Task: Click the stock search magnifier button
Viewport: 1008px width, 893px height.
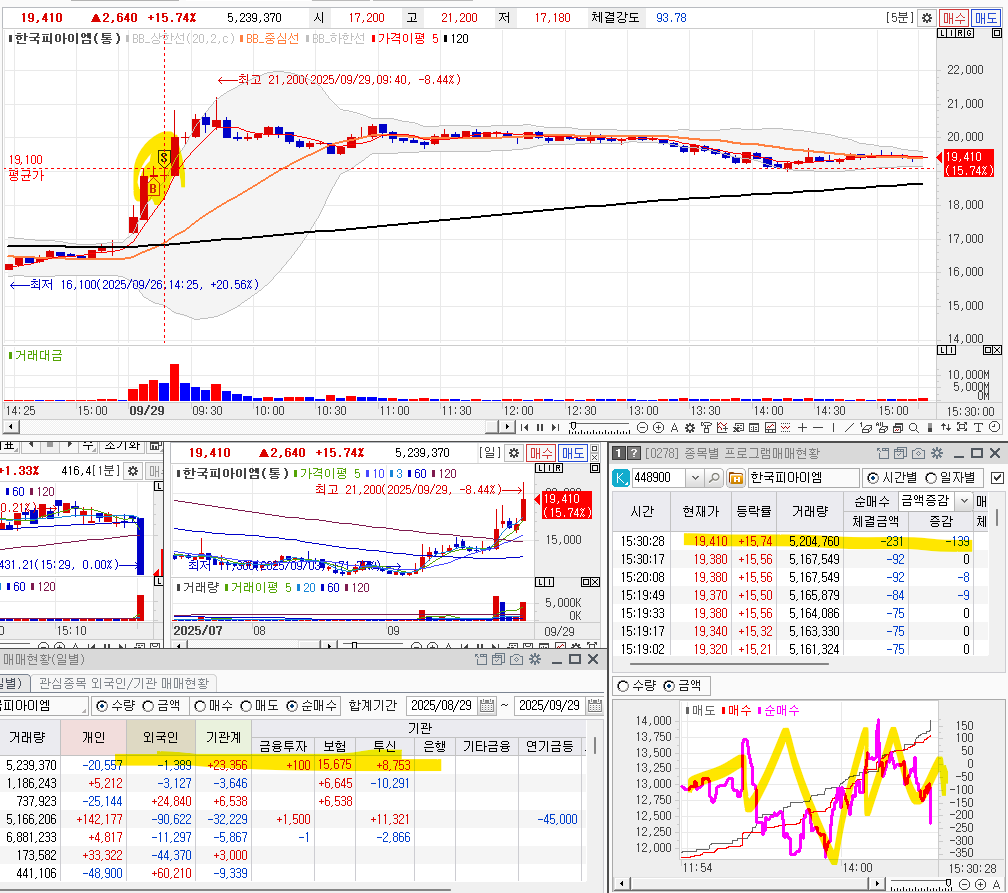Action: coord(714,478)
